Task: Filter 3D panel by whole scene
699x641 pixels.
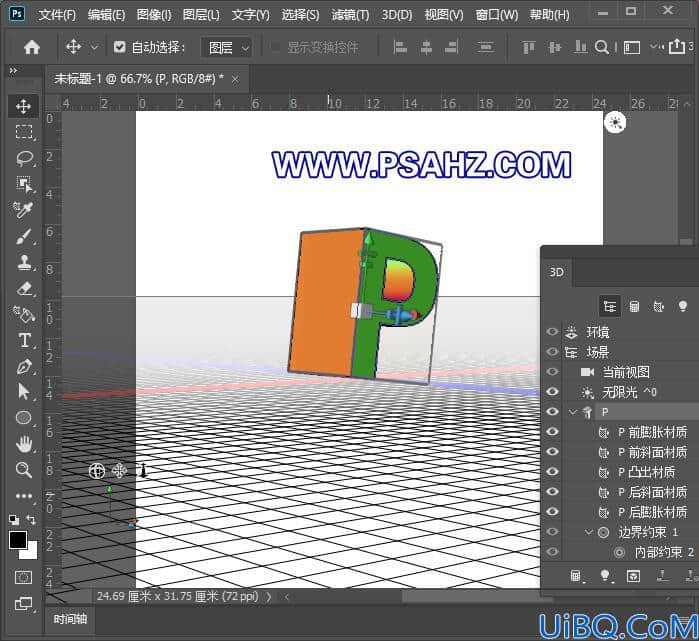Action: [x=609, y=306]
